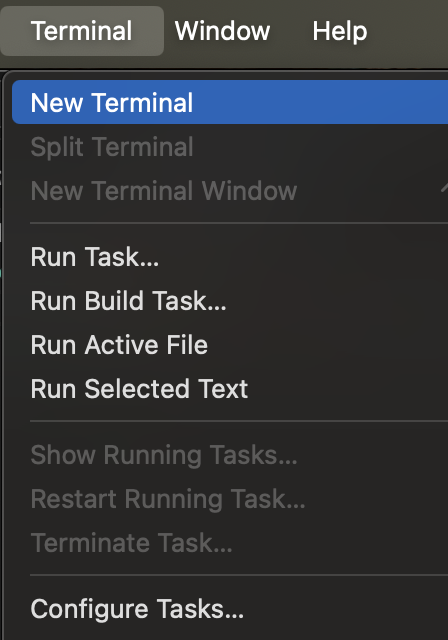Viewport: 448px width, 640px height.
Task: Start a build via Run Build Task...
Action: (230, 301)
